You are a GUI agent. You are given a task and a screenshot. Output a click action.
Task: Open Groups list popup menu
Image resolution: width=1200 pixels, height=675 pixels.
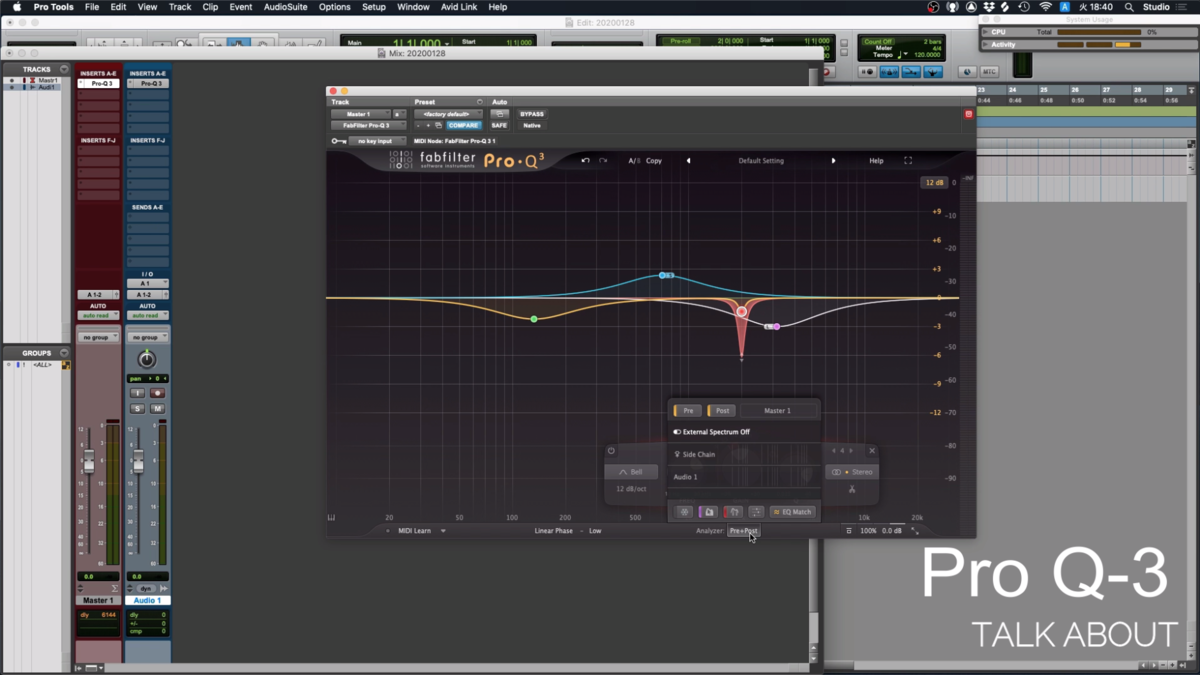(x=64, y=353)
